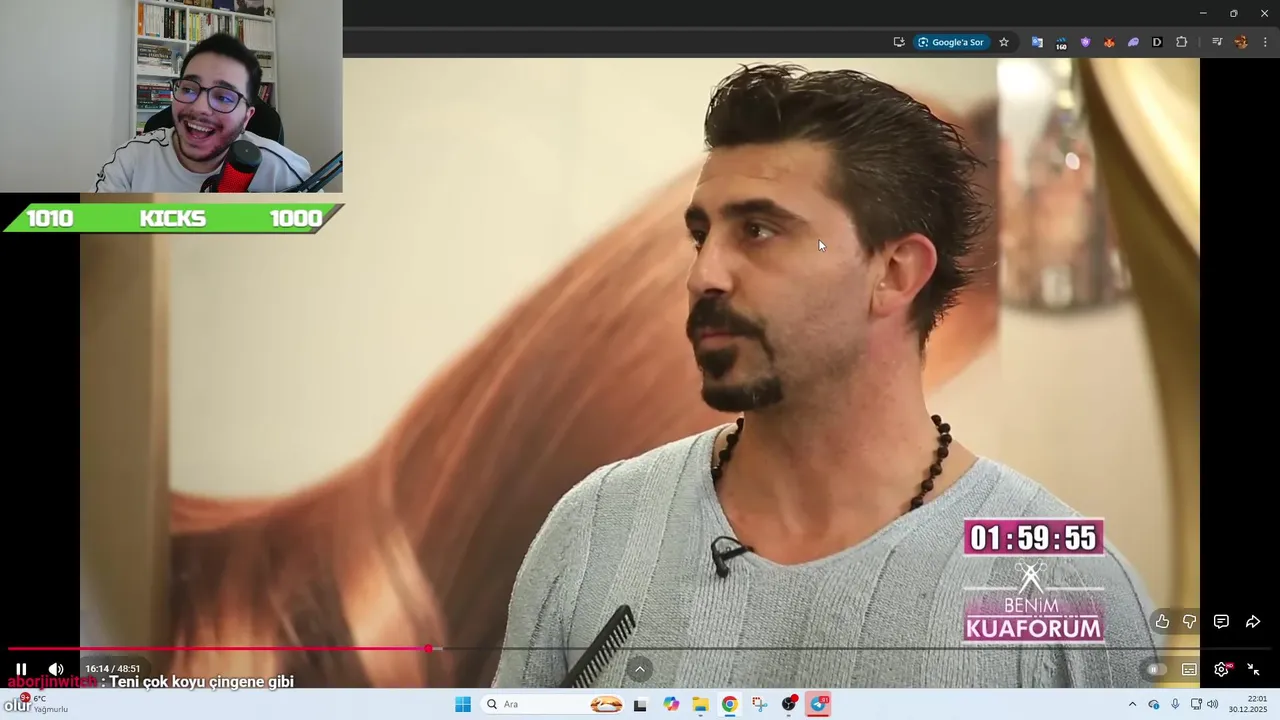
Task: Dislike the video with thumbs down
Action: coord(1189,622)
